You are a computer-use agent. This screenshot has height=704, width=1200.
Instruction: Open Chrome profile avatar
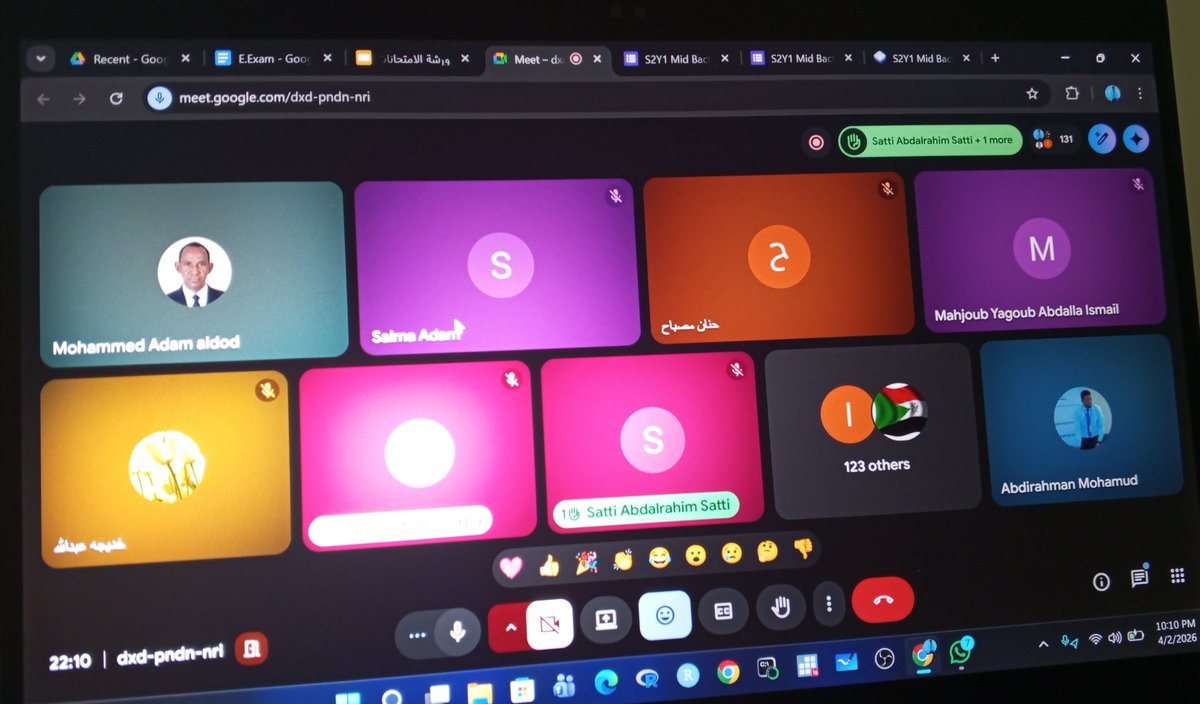(x=1112, y=94)
